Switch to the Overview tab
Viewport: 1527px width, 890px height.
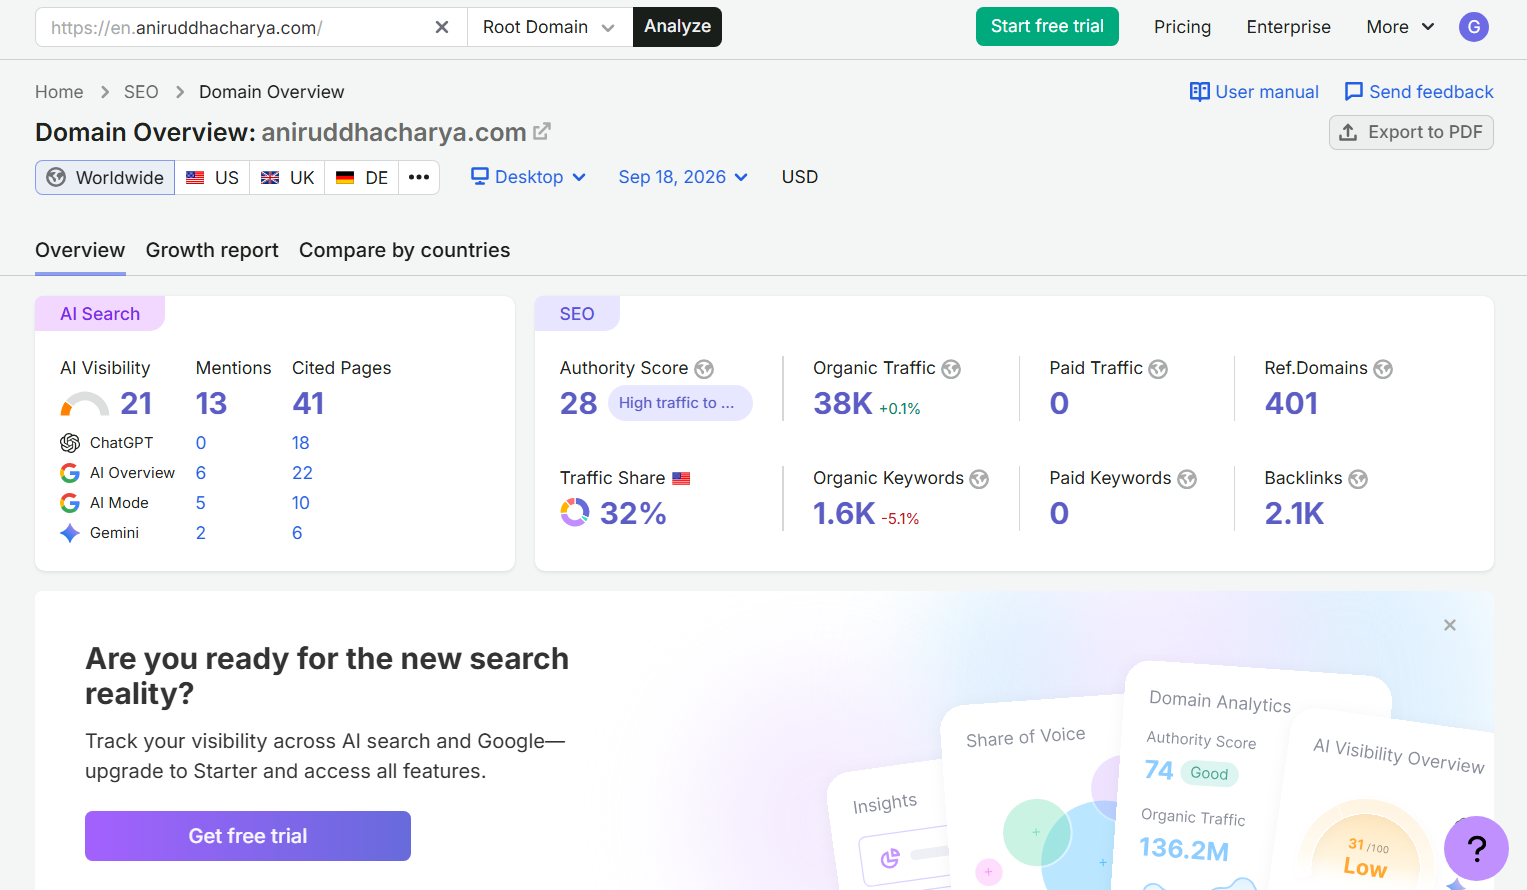pyautogui.click(x=80, y=250)
